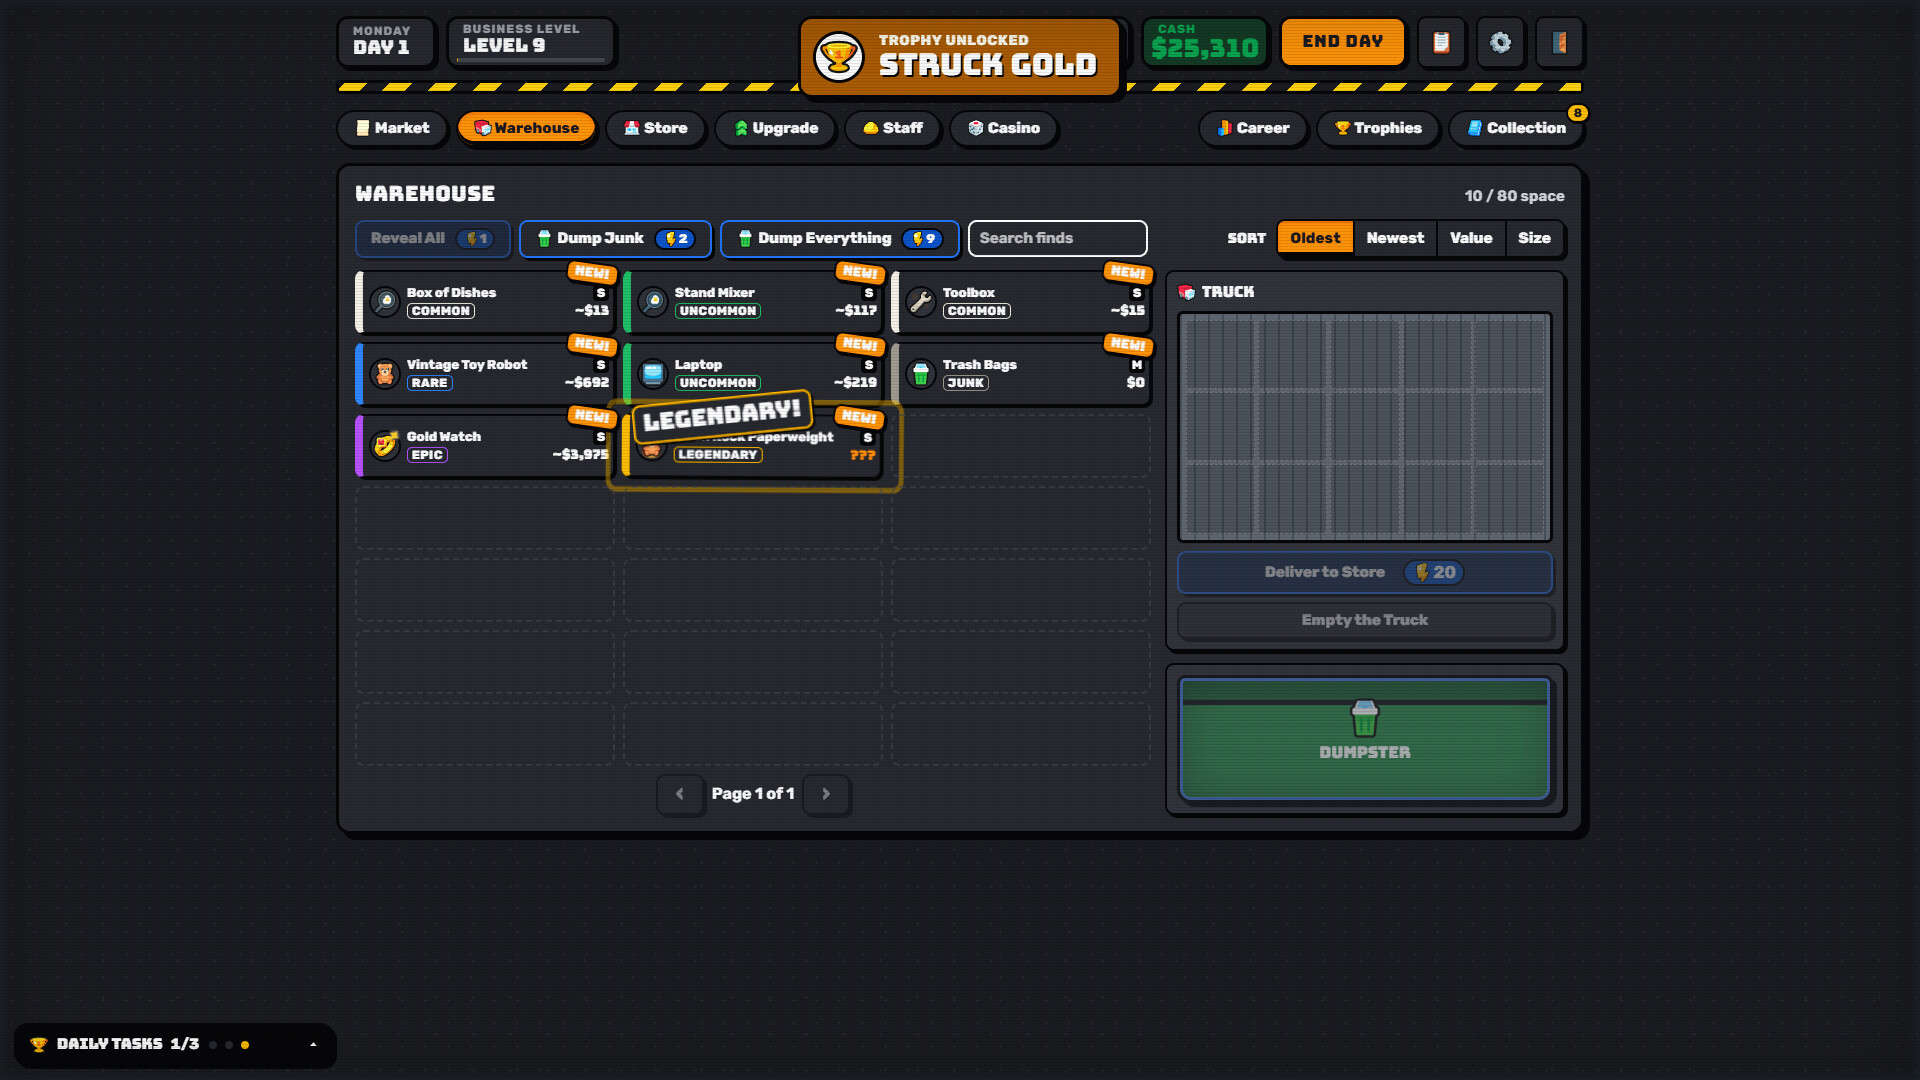Viewport: 1920px width, 1080px height.
Task: Open the Collection tab
Action: pyautogui.click(x=1516, y=128)
